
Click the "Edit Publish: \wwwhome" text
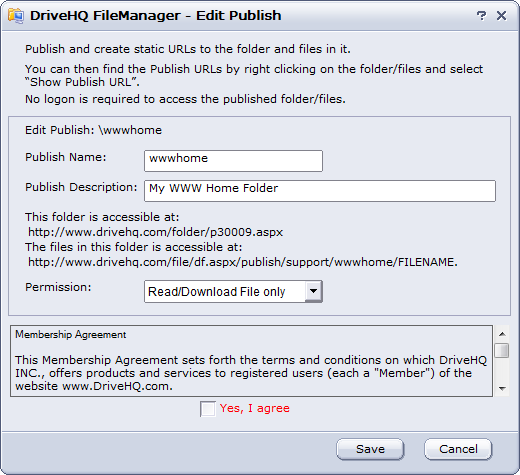coord(93,130)
